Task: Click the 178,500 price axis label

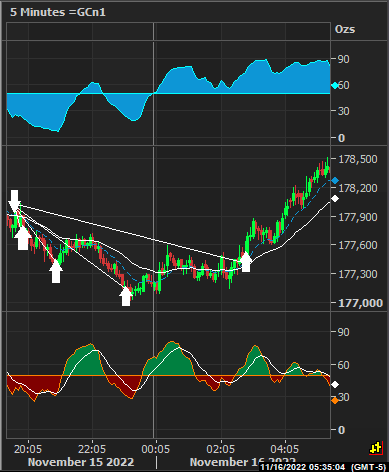Action: tap(358, 159)
